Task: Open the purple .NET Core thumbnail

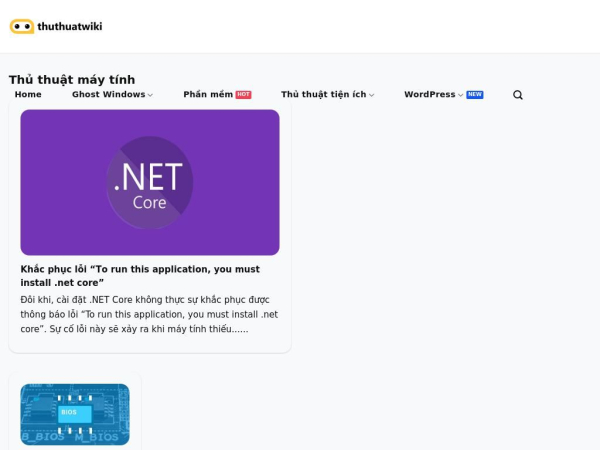Action: [150, 183]
